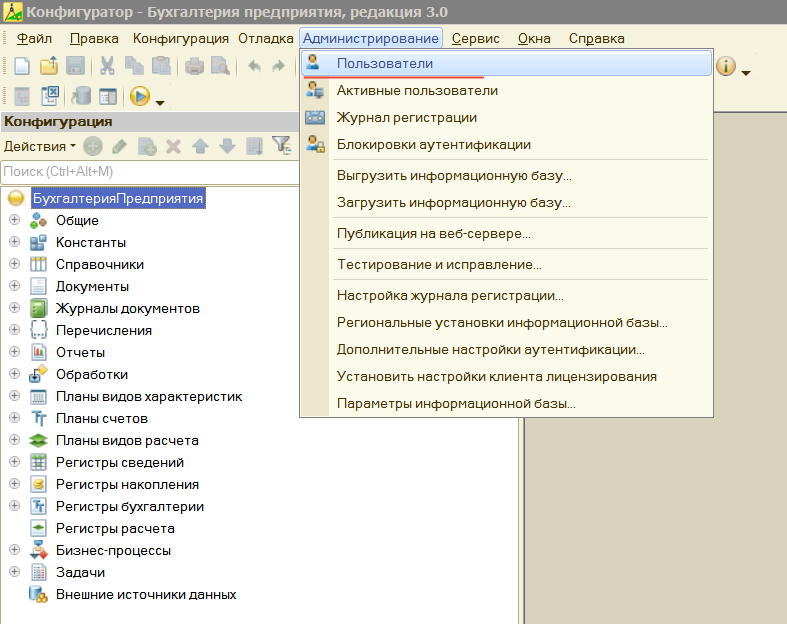Viewport: 787px width, 624px height.
Task: Open the Окна menu
Action: pyautogui.click(x=534, y=39)
